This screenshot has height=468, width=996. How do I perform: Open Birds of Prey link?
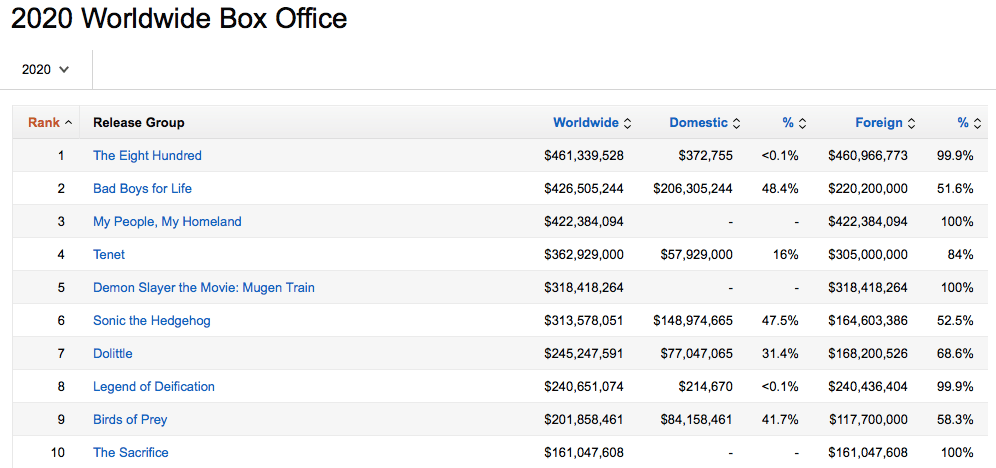[130, 420]
